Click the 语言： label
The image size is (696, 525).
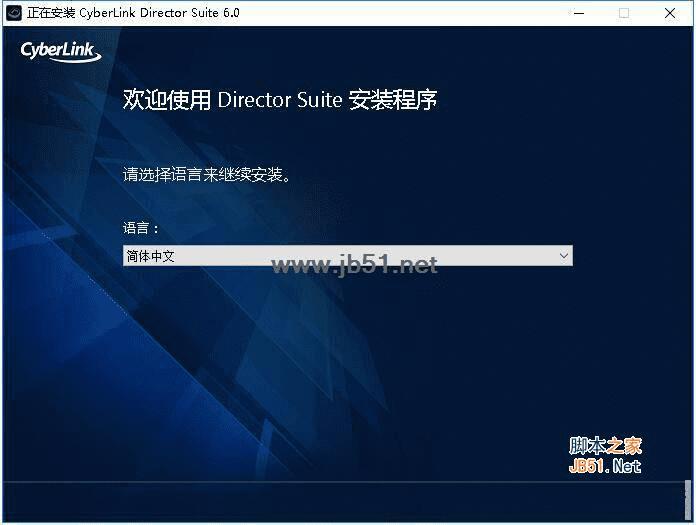141,228
